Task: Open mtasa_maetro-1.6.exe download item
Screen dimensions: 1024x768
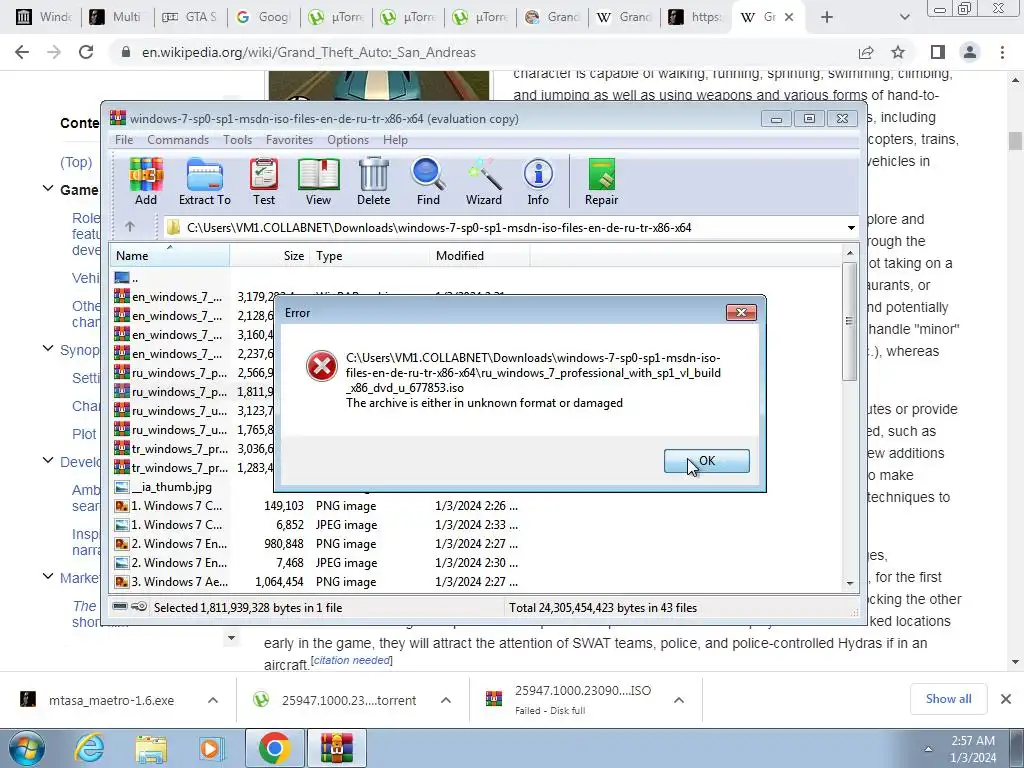Action: (x=111, y=700)
